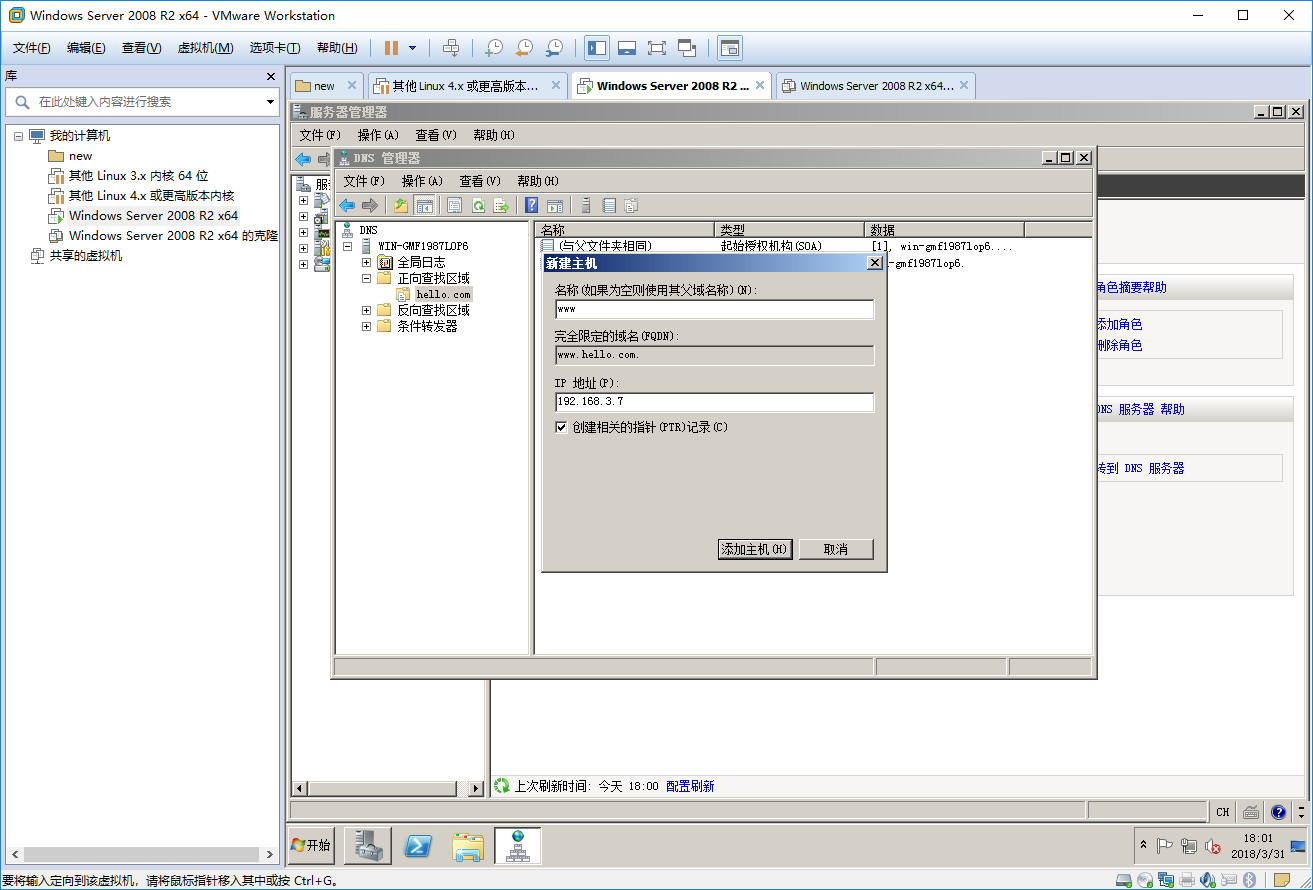This screenshot has height=890, width=1313.
Task: Take a snapshot using VMware snapshot icon
Action: [x=493, y=47]
